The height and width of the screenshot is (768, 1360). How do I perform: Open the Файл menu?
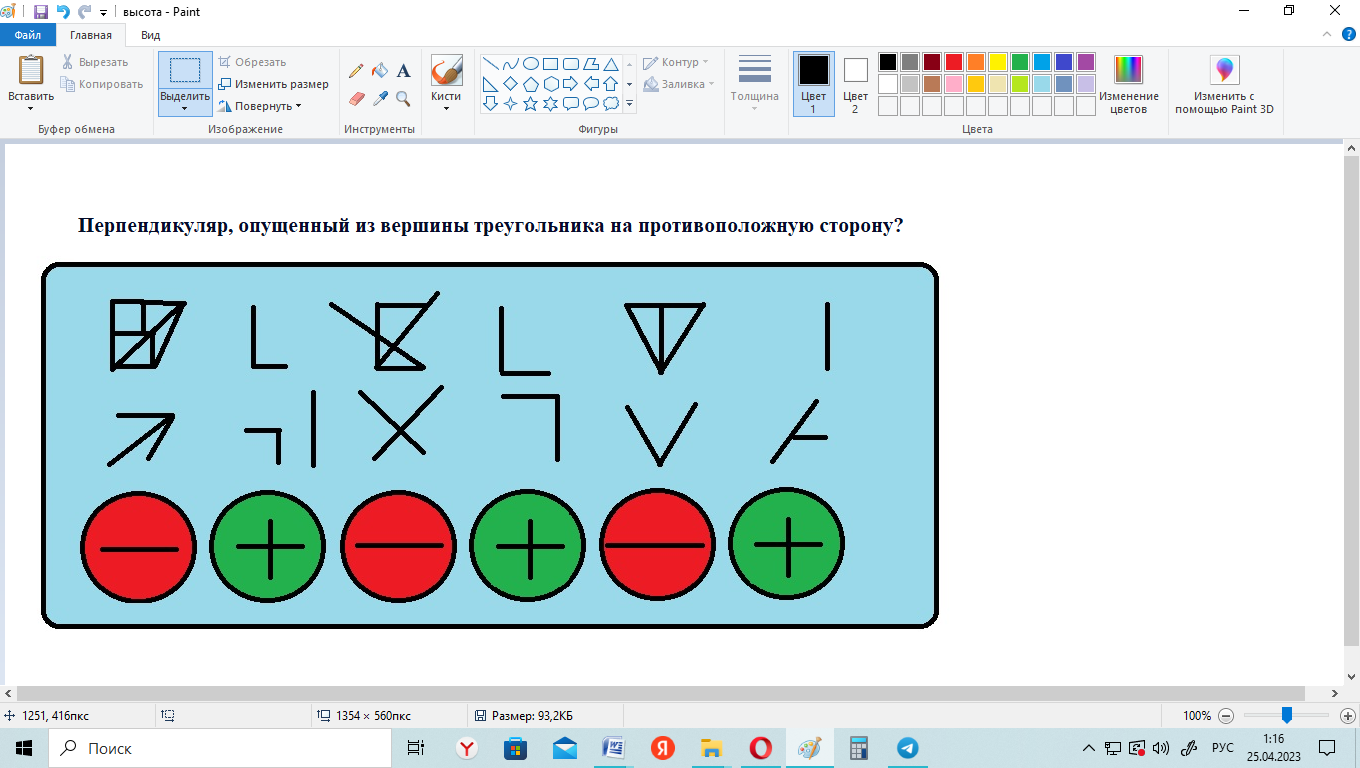(27, 35)
